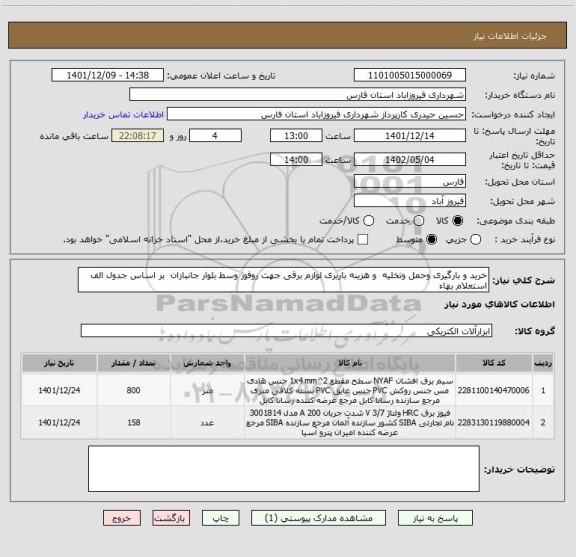Click quantity cell 158

134,423
